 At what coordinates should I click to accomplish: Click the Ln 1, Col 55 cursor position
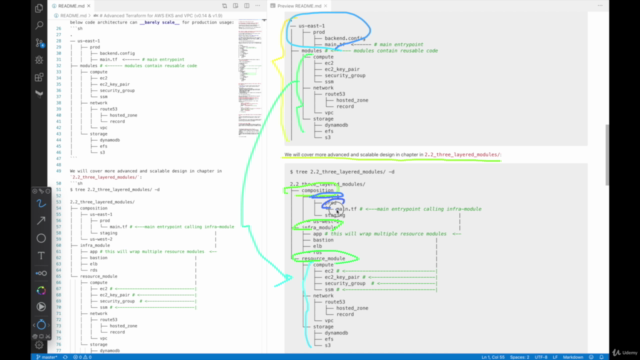pyautogui.click(x=493, y=357)
